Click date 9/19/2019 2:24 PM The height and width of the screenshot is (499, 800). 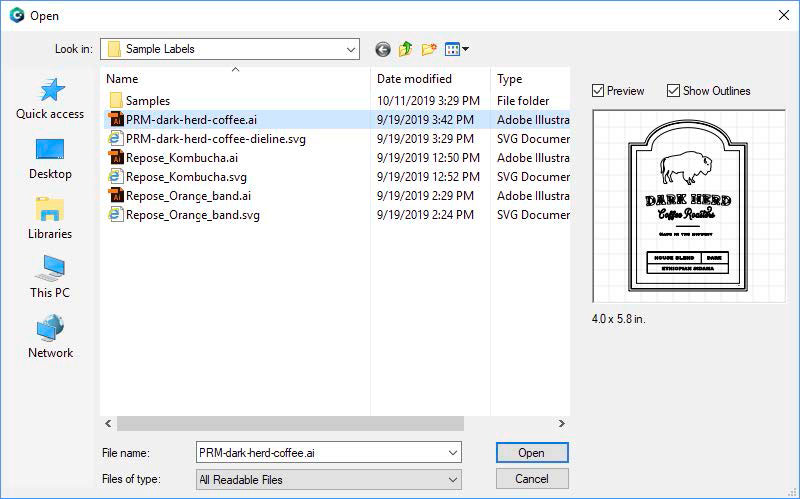pos(425,215)
